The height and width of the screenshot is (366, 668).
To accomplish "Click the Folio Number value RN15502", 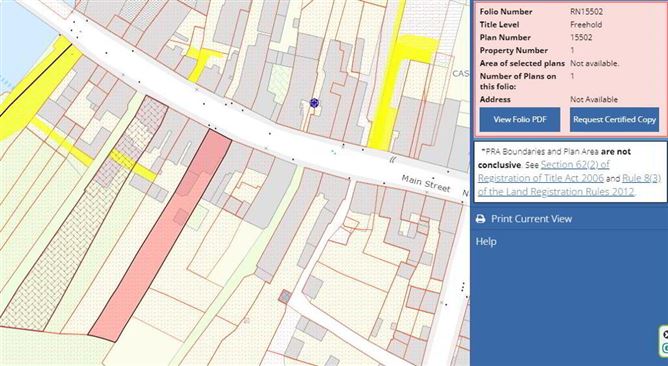I will click(587, 12).
